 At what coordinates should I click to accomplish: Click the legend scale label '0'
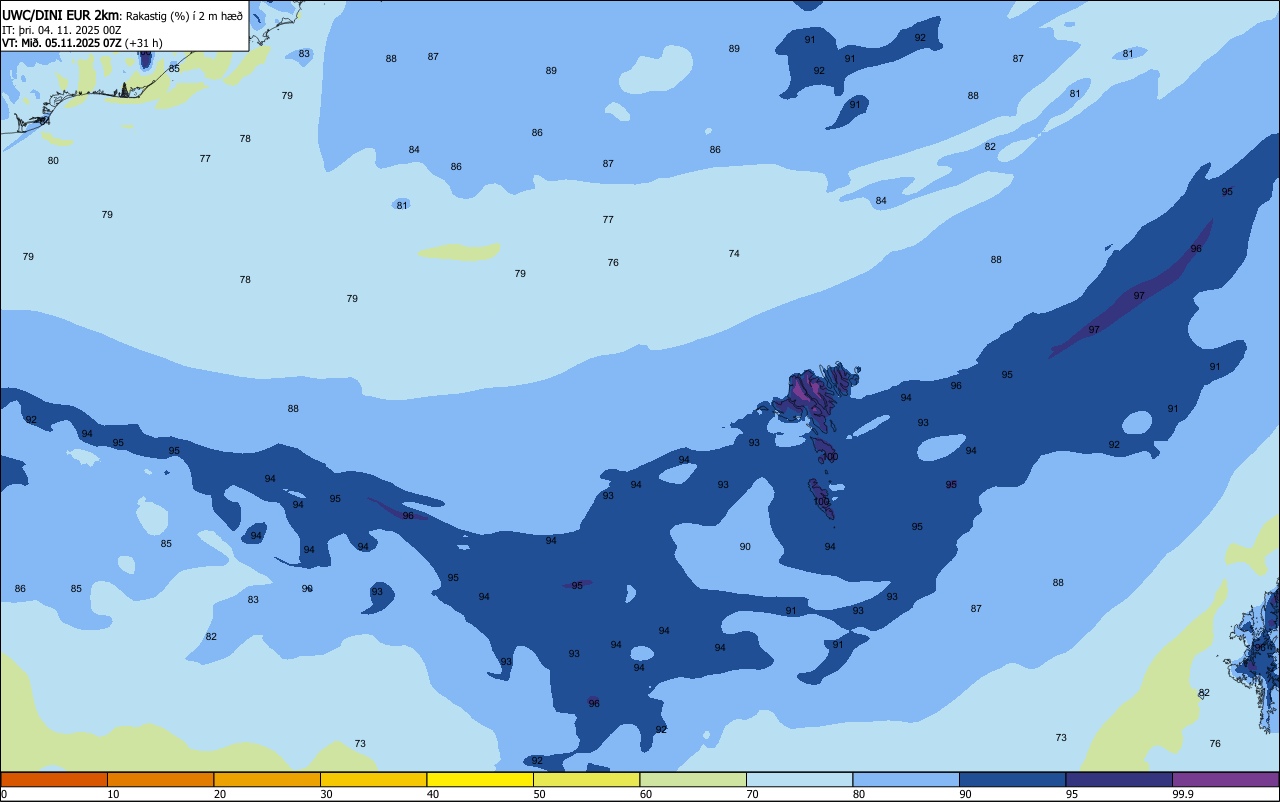click(4, 794)
